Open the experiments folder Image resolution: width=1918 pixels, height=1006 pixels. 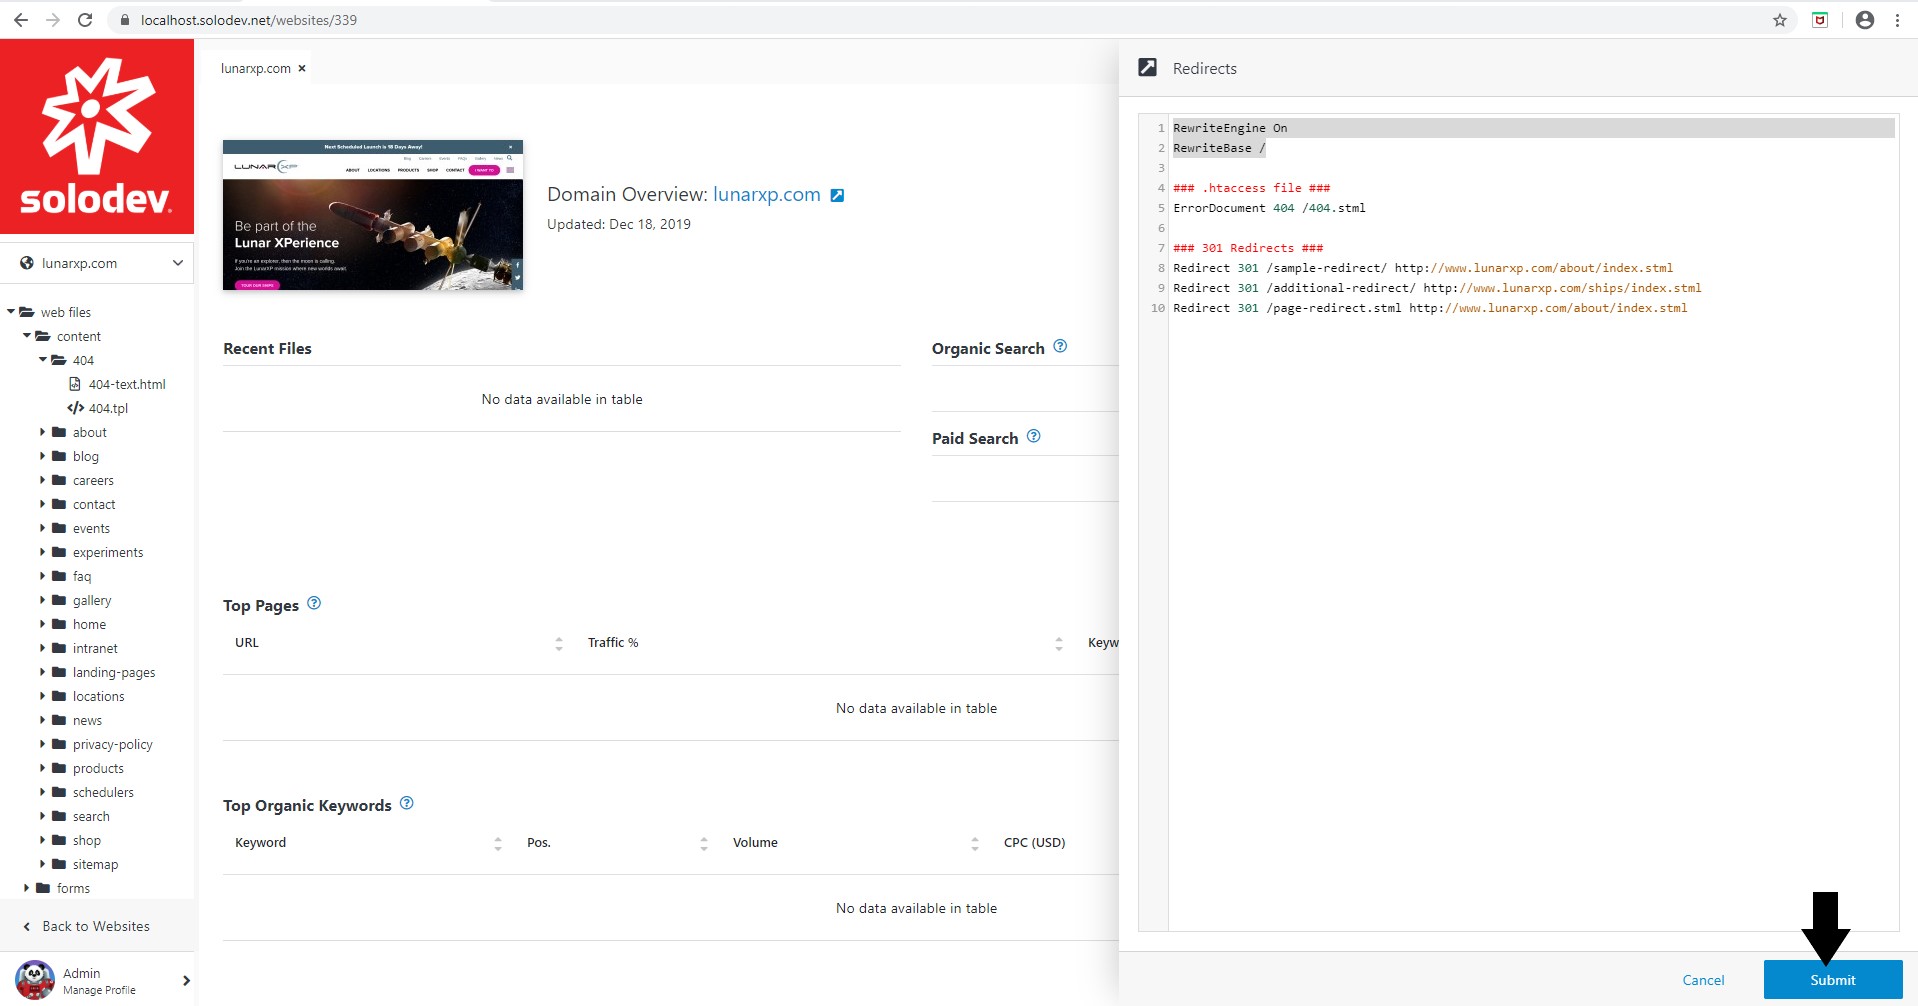[108, 552]
